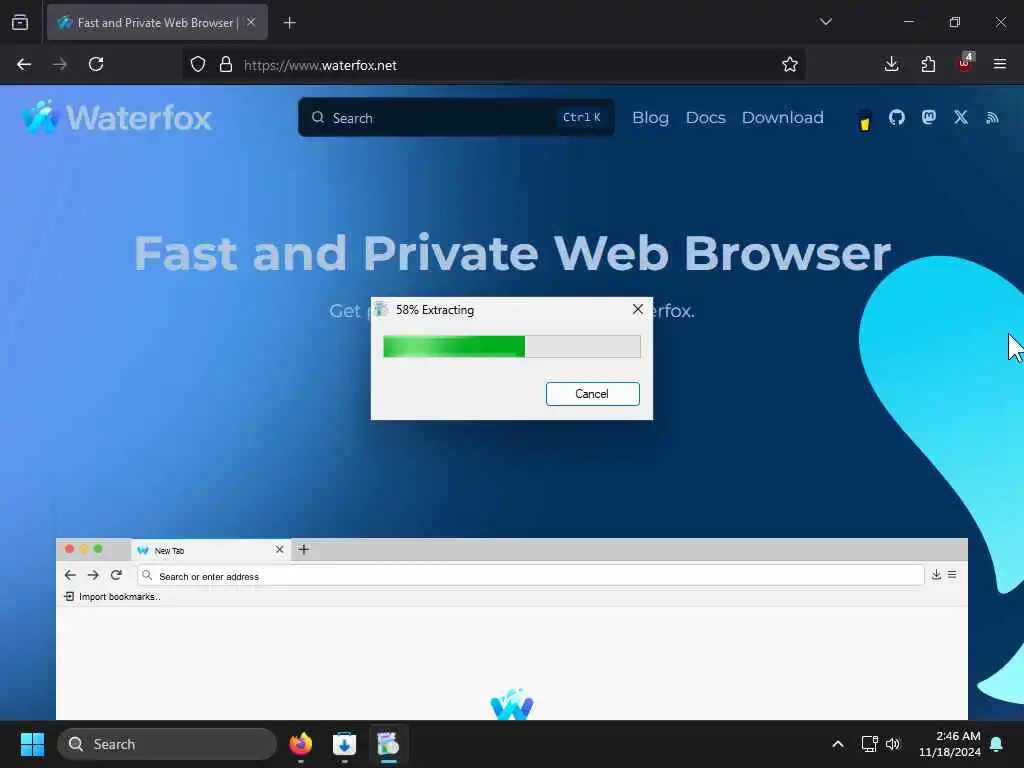Viewport: 1024px width, 768px height.
Task: Open the extensions puzzle icon
Action: click(928, 64)
